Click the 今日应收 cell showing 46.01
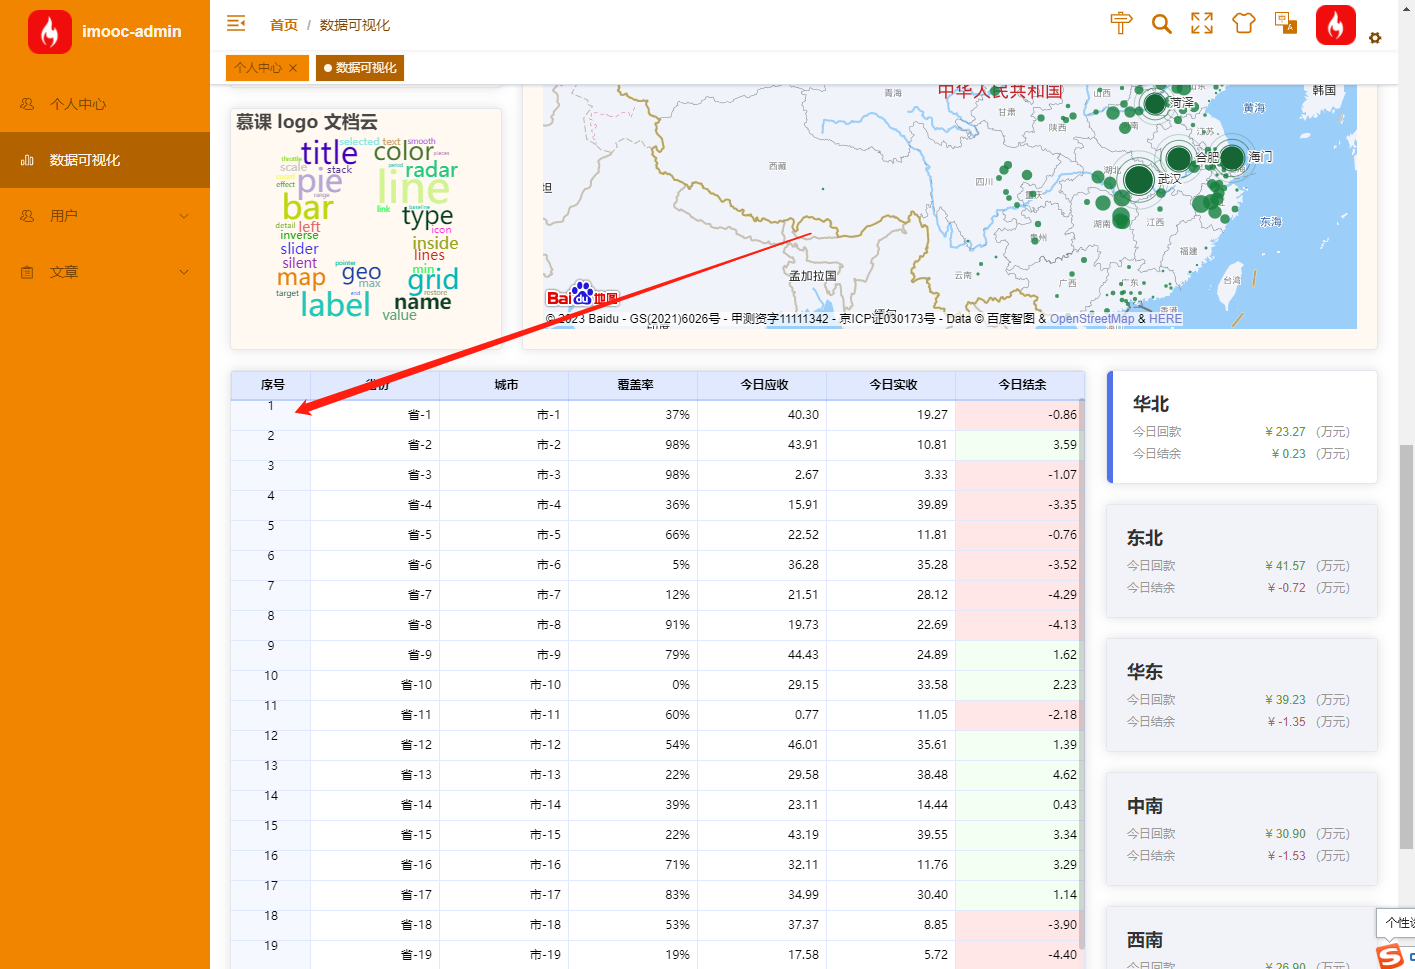This screenshot has width=1415, height=969. click(763, 745)
